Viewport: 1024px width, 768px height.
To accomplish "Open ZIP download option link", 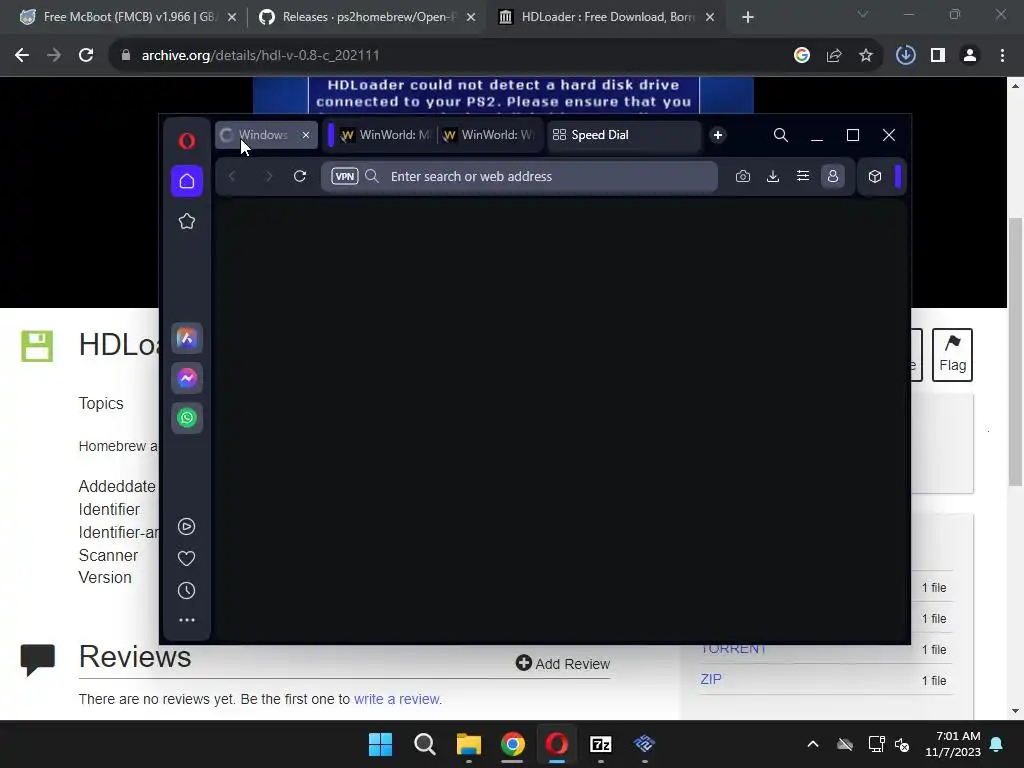I will (711, 679).
